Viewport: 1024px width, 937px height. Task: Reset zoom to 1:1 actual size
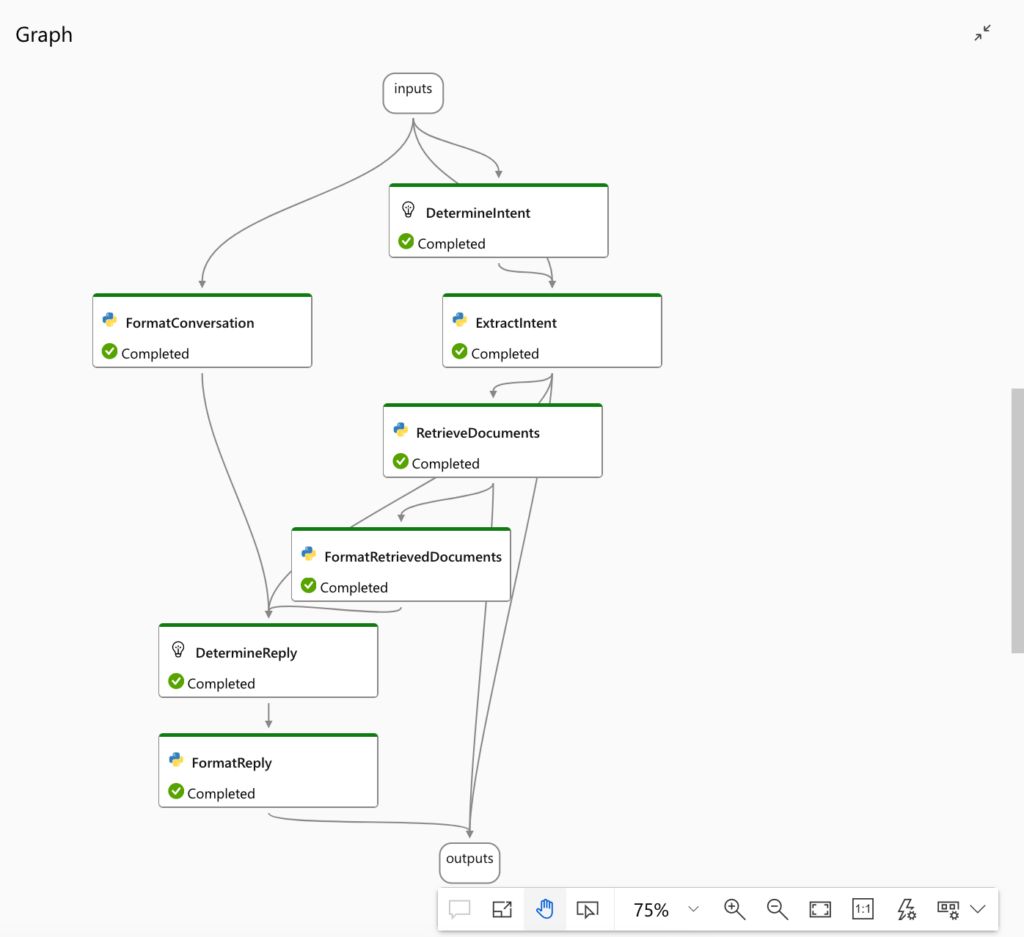coord(863,909)
